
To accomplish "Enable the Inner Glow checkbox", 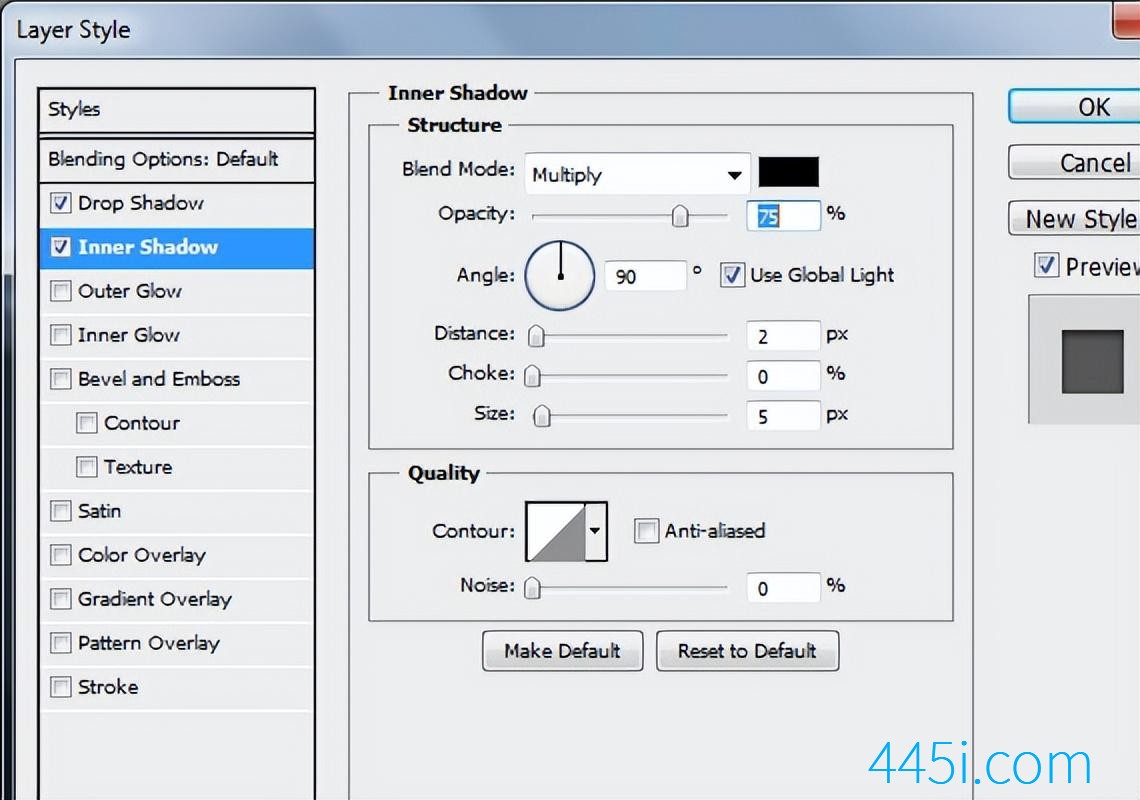I will (x=60, y=335).
